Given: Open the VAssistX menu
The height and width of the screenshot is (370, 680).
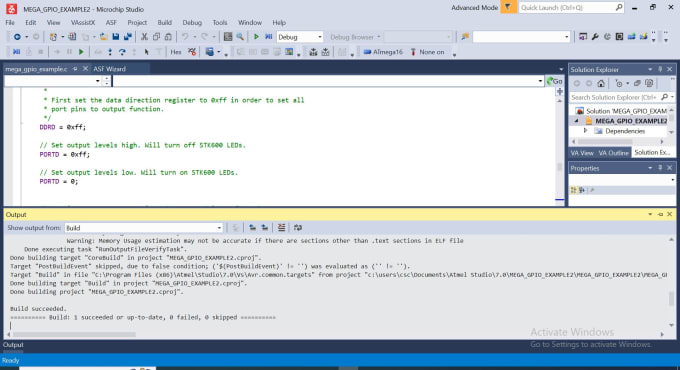Looking at the screenshot, I should coord(83,23).
